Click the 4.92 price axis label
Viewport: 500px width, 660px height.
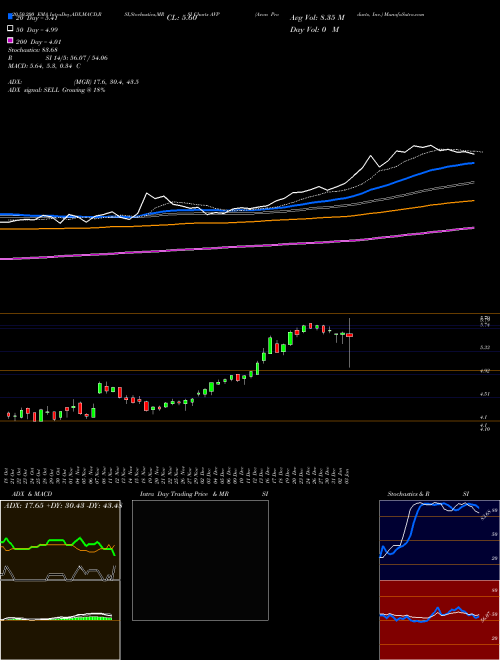point(486,371)
